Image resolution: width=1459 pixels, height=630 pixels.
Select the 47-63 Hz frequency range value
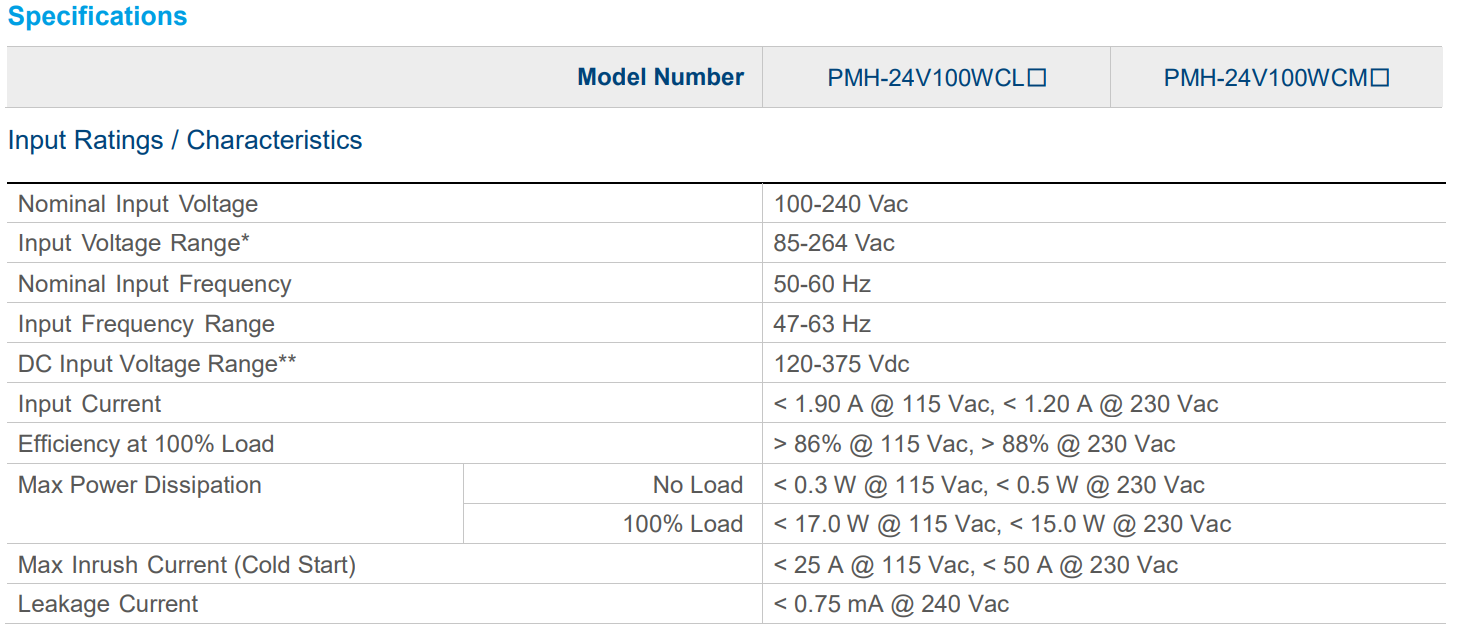coord(822,324)
